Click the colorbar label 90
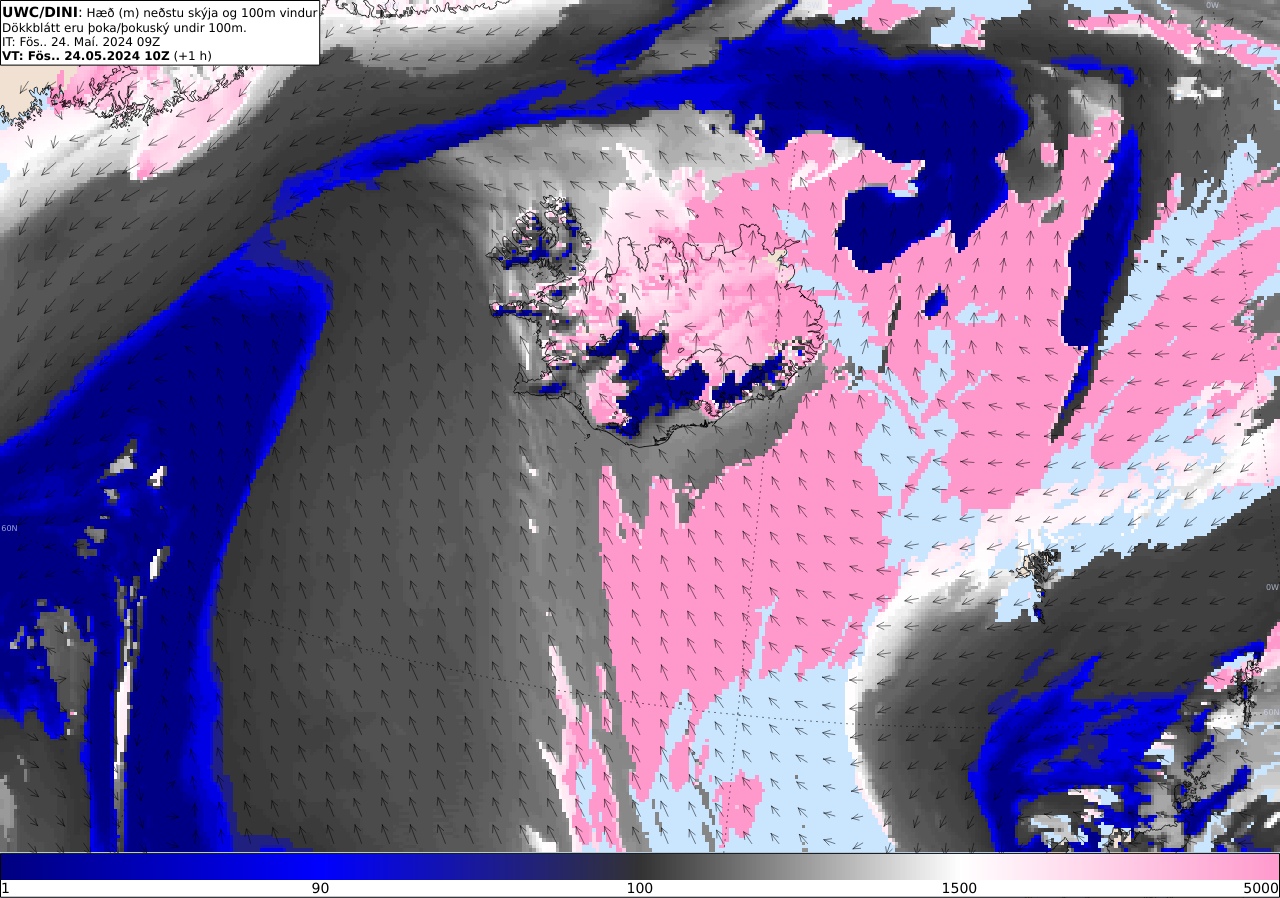 320,888
